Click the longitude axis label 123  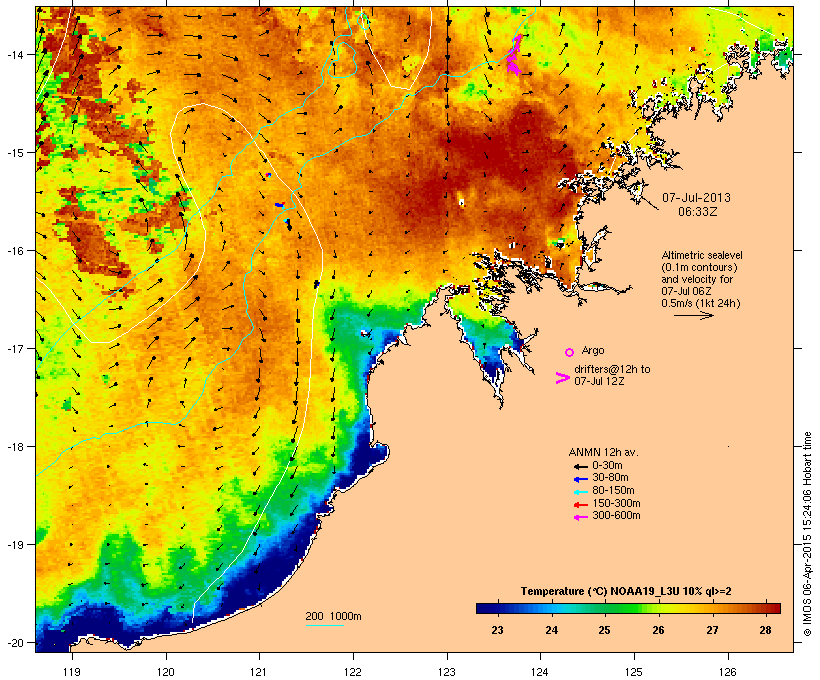coord(446,672)
